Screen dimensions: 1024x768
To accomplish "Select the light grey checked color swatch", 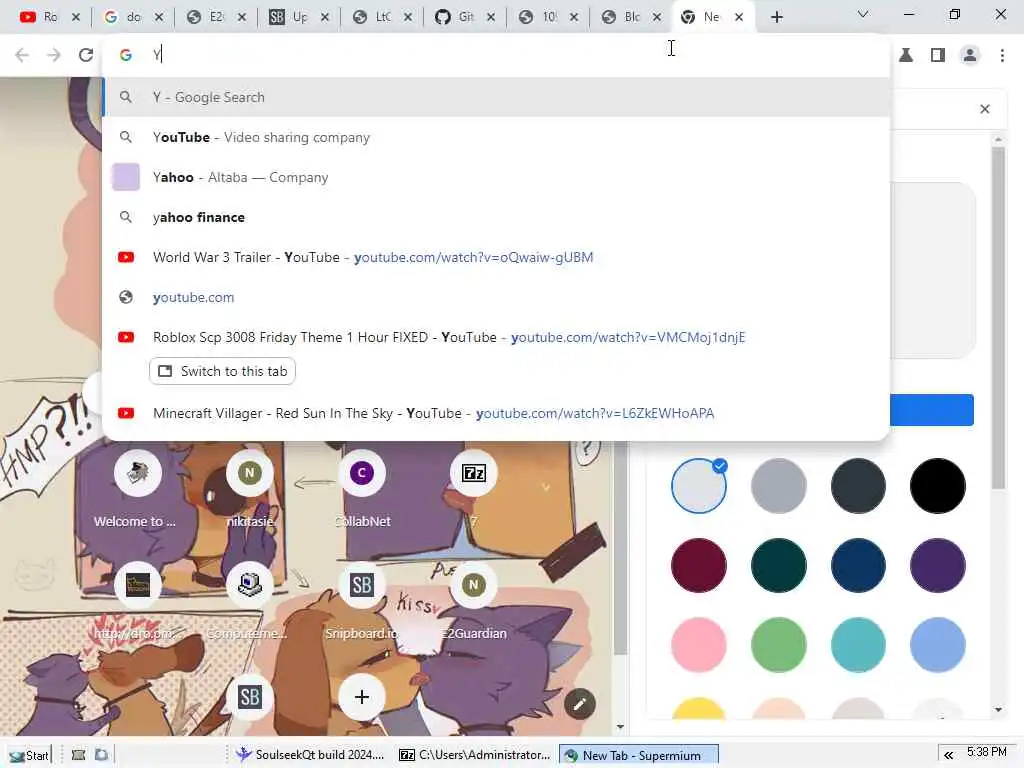I will [x=699, y=486].
